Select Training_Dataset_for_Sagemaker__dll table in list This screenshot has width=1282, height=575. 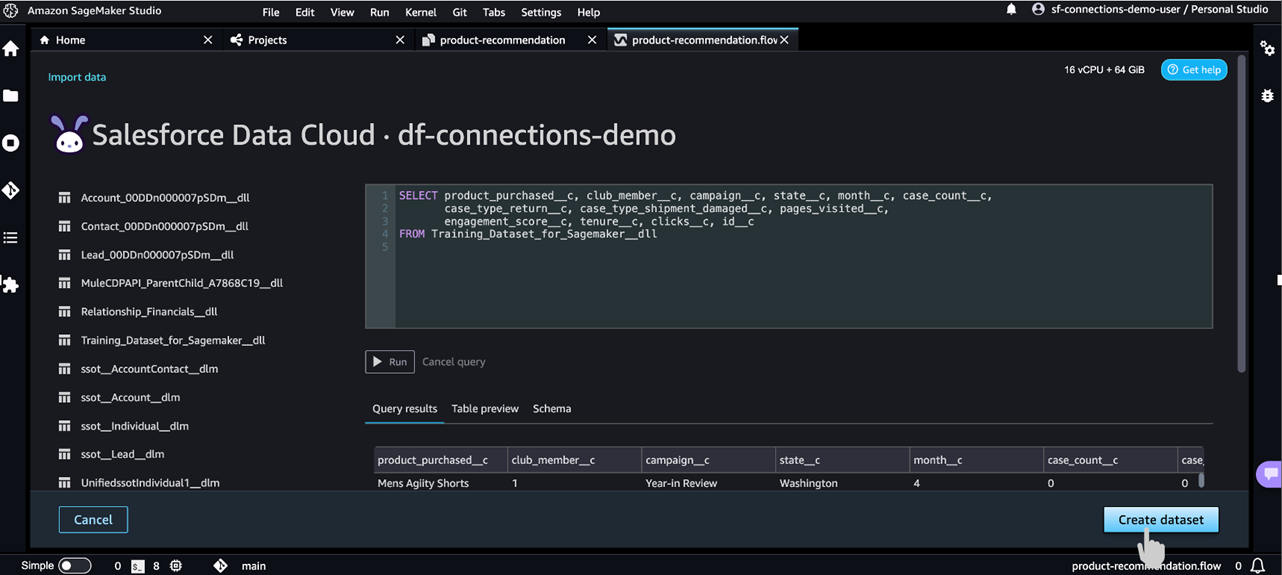click(172, 341)
